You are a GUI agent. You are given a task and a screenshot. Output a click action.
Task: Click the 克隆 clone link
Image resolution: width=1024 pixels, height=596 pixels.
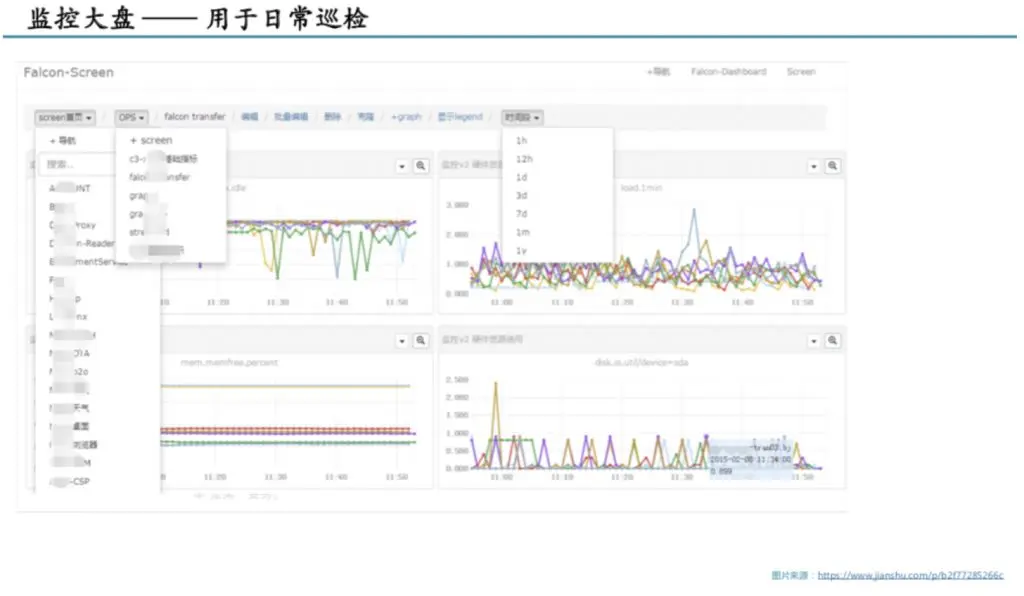coord(366,117)
